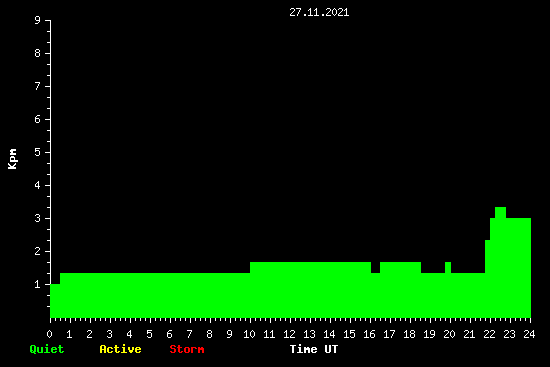The image size is (550, 367).
Task: Select the red Storm legend label
Action: 187,349
